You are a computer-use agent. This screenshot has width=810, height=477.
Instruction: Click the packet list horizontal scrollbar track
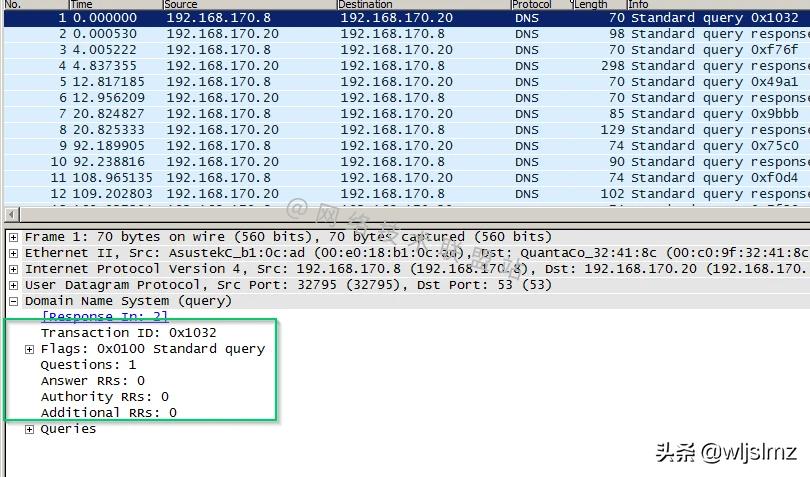(415, 214)
